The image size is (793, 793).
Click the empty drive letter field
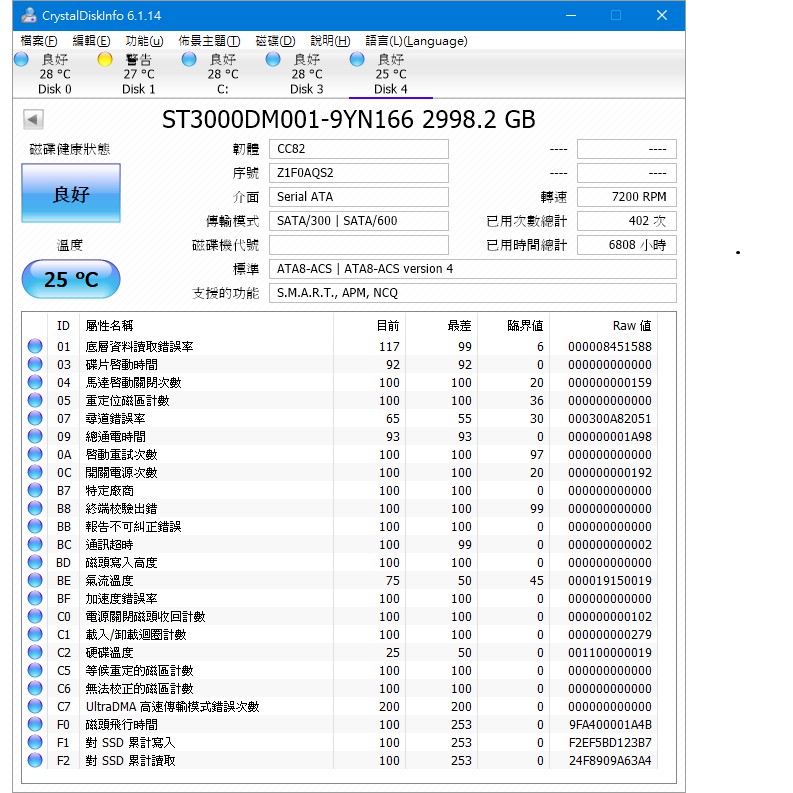click(359, 245)
